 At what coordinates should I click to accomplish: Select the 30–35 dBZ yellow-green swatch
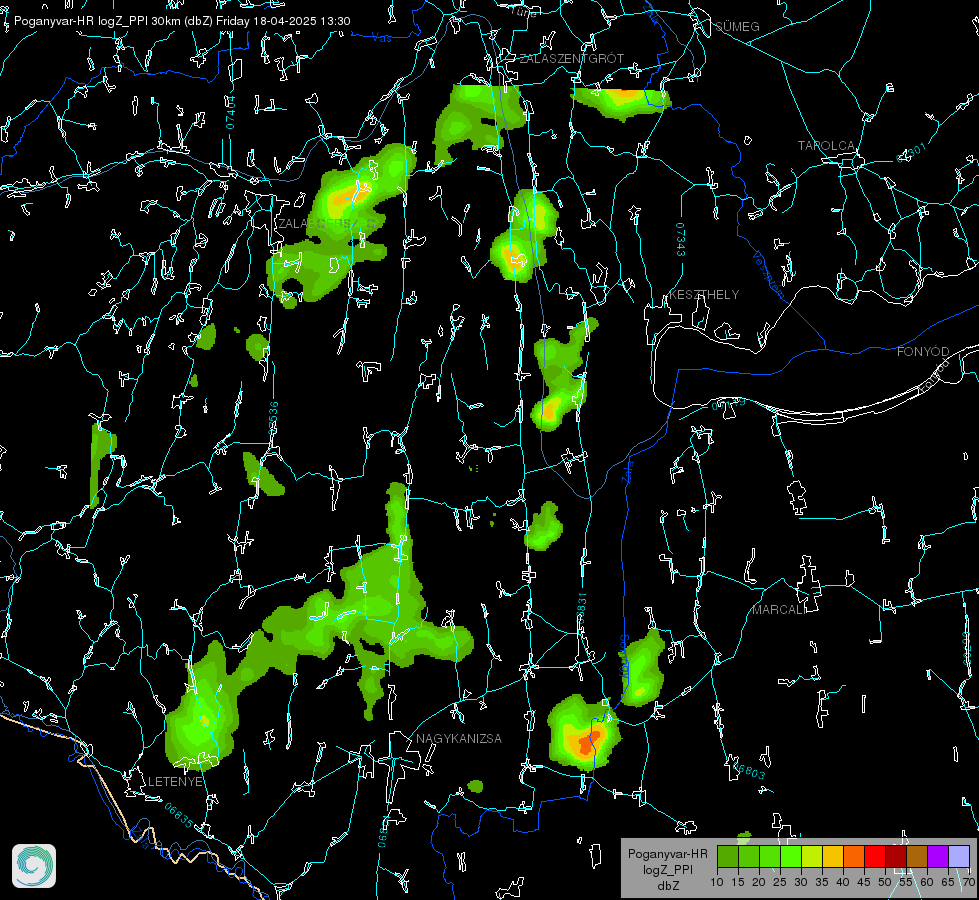(812, 856)
